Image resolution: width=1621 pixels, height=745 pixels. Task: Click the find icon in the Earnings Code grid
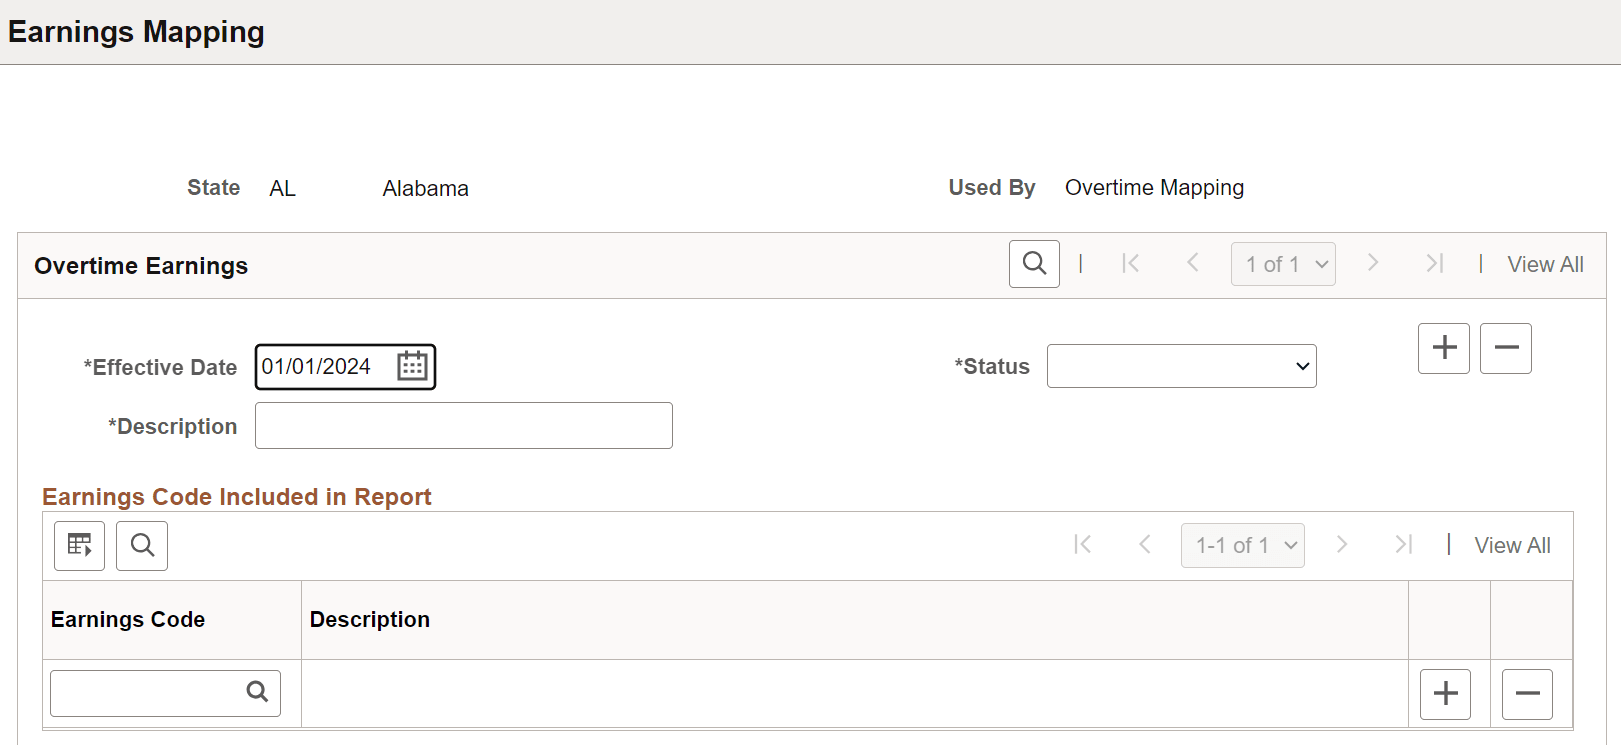pyautogui.click(x=142, y=545)
